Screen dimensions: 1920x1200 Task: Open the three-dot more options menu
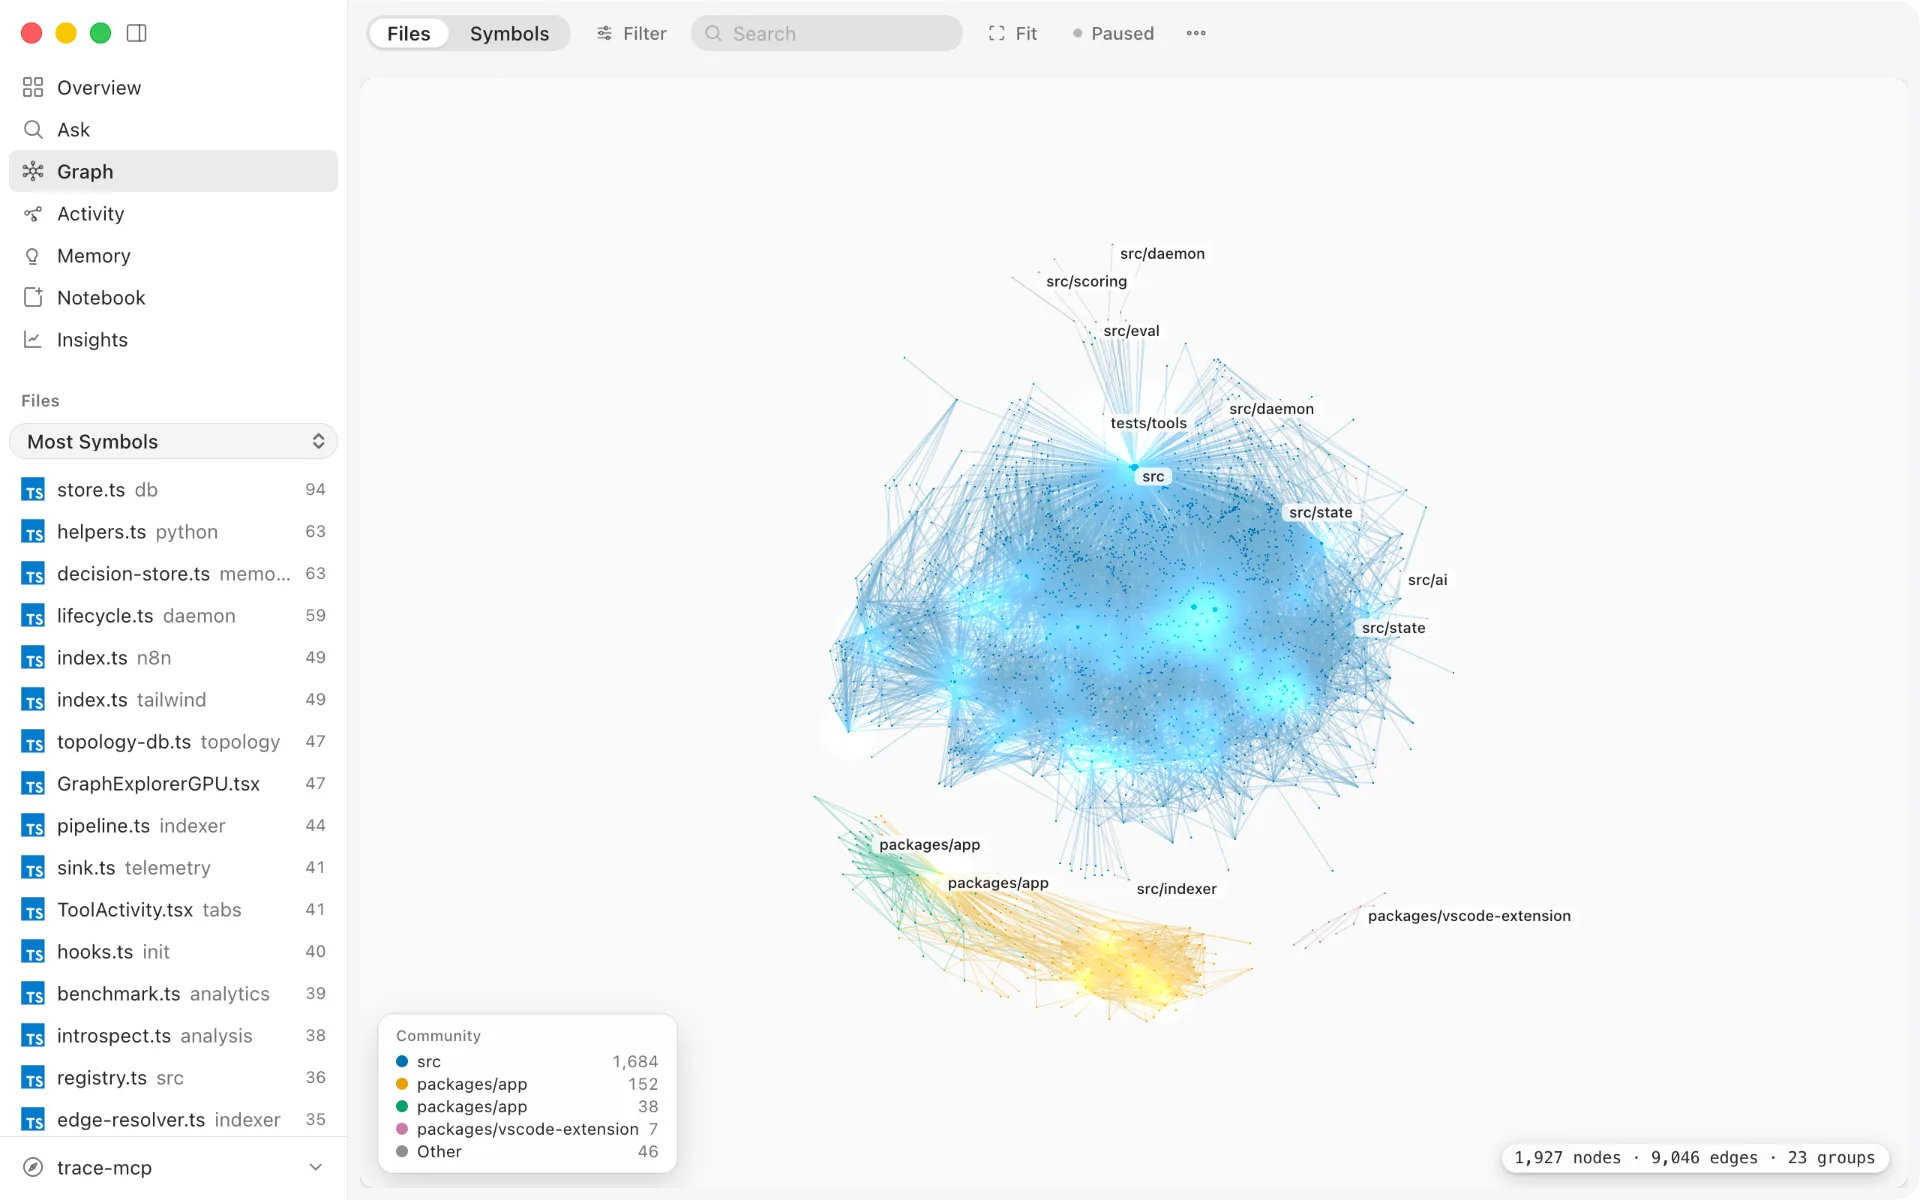pos(1196,33)
